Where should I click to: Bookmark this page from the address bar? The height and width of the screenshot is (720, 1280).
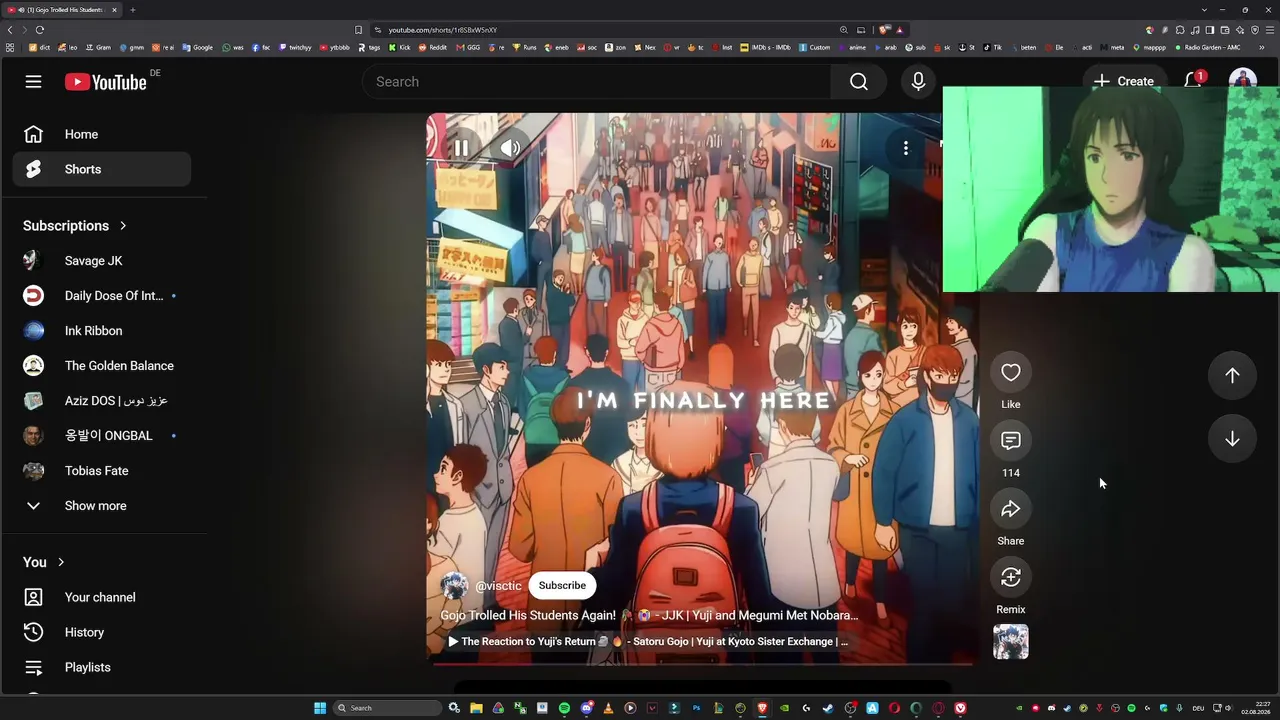pyautogui.click(x=358, y=30)
